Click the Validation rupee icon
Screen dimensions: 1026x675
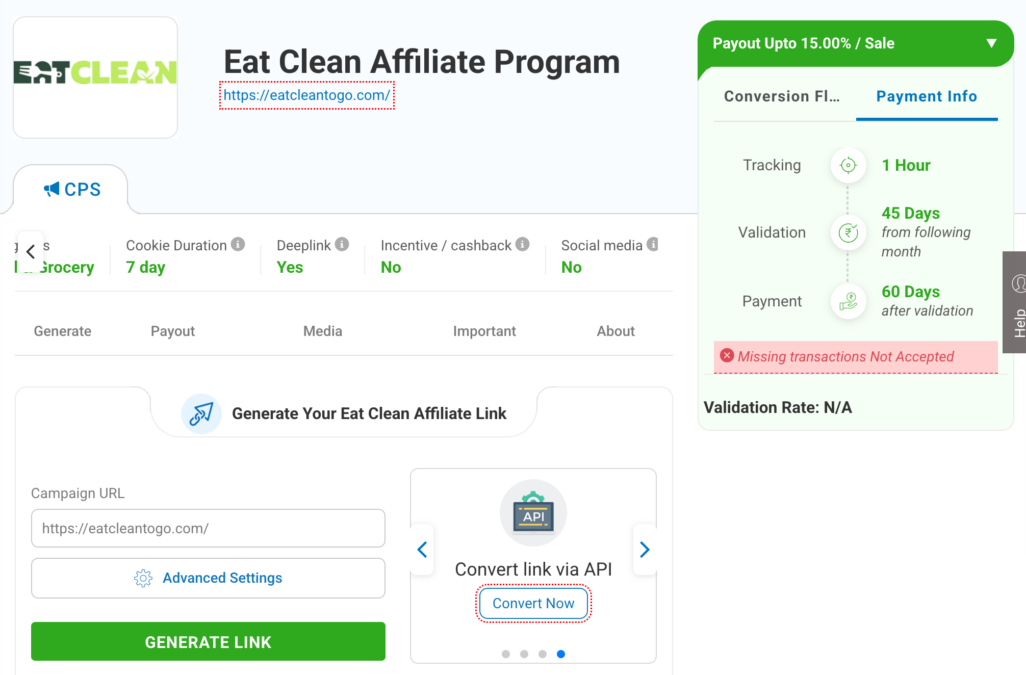[x=848, y=232]
